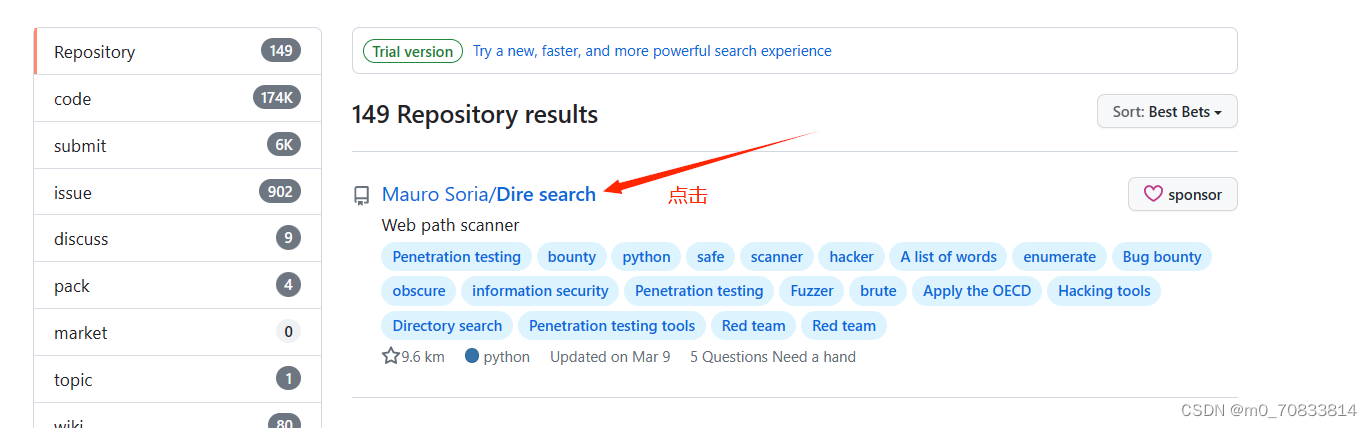1372x428 pixels.
Task: Click the 'Web path scanner' description
Action: point(451,225)
